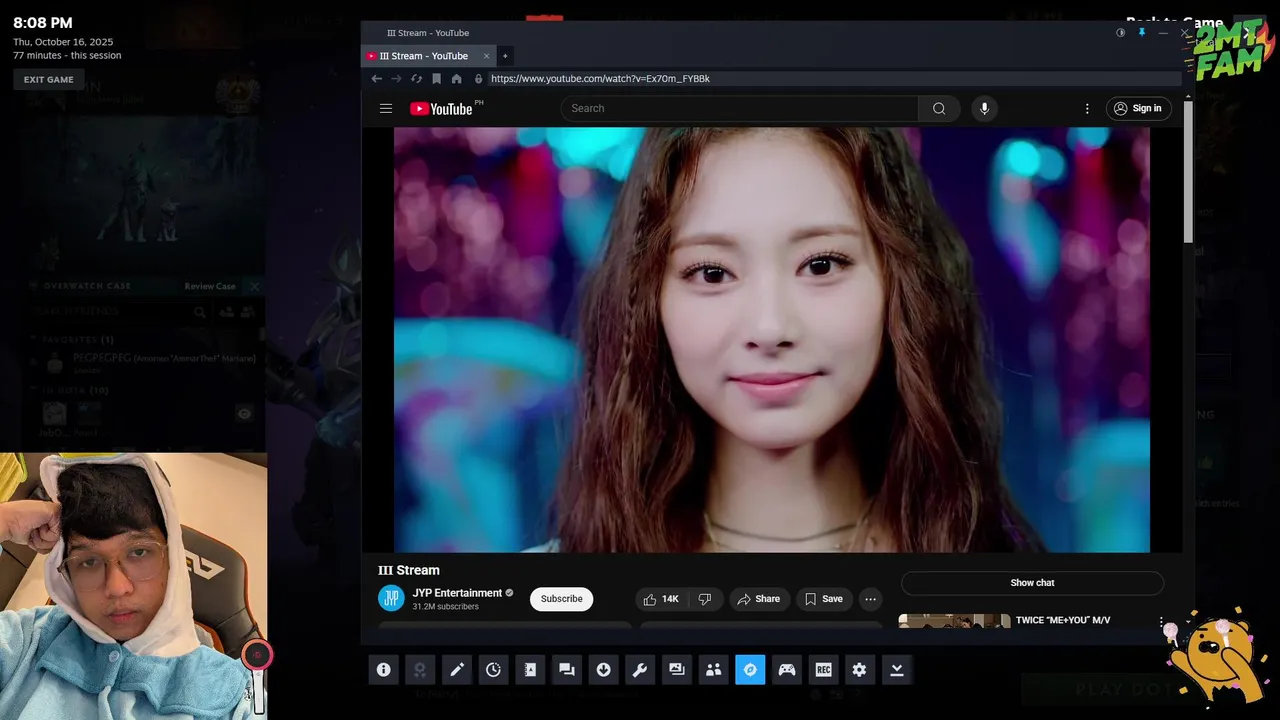
Task: Go forward with the browser forward arrow
Action: 396,79
